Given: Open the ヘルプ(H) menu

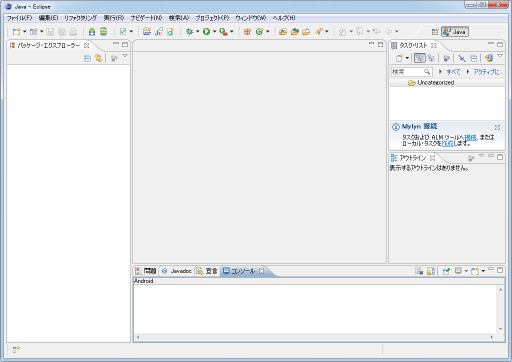Looking at the screenshot, I should pyautogui.click(x=284, y=18).
